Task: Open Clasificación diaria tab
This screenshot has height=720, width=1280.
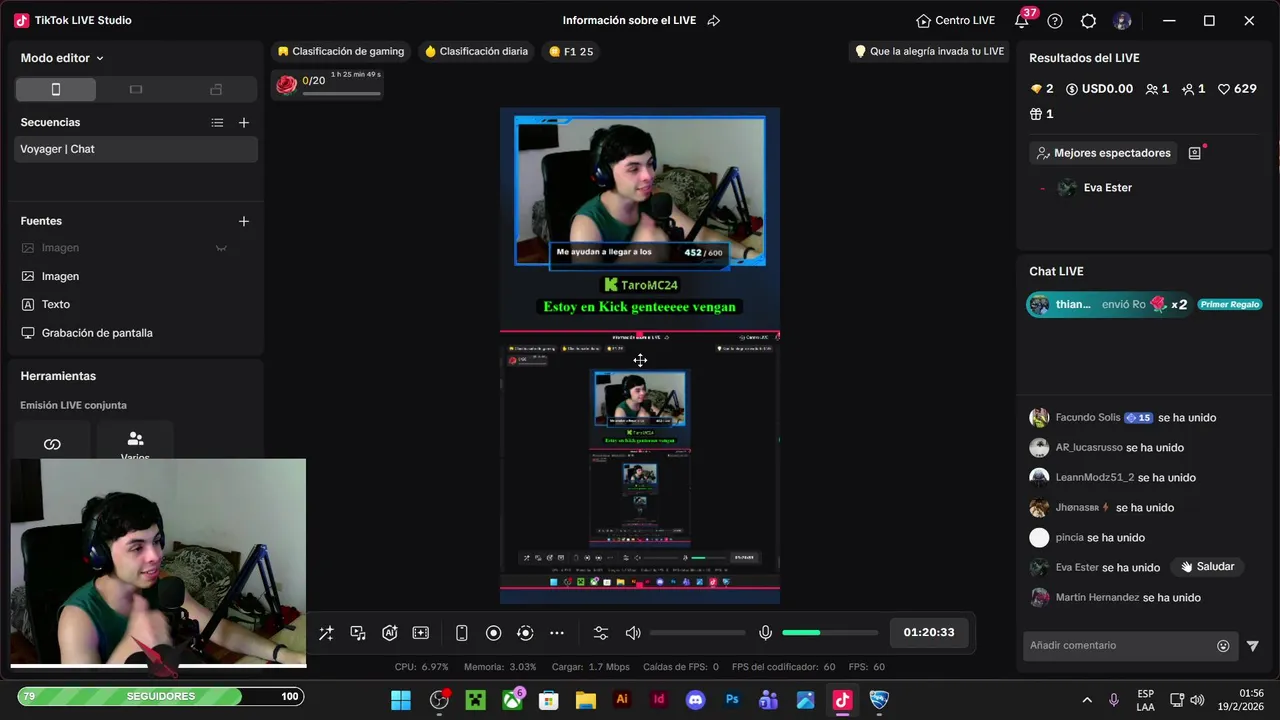Action: 476,51
